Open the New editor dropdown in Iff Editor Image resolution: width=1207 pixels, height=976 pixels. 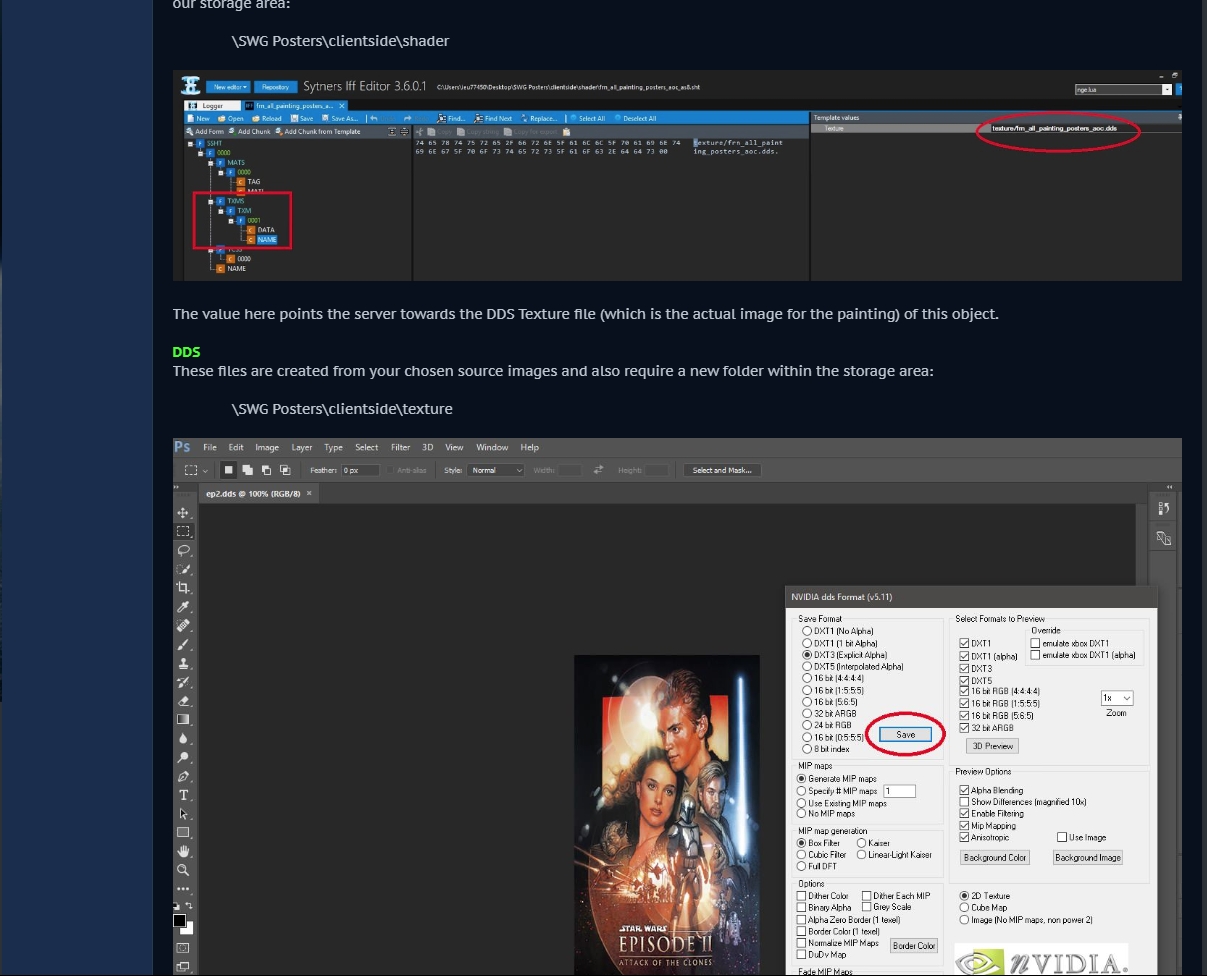point(230,87)
